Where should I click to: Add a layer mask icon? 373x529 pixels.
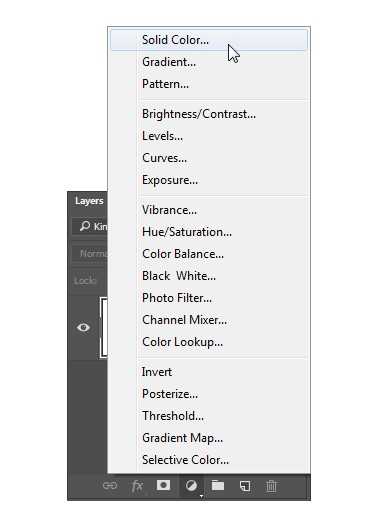tap(163, 485)
